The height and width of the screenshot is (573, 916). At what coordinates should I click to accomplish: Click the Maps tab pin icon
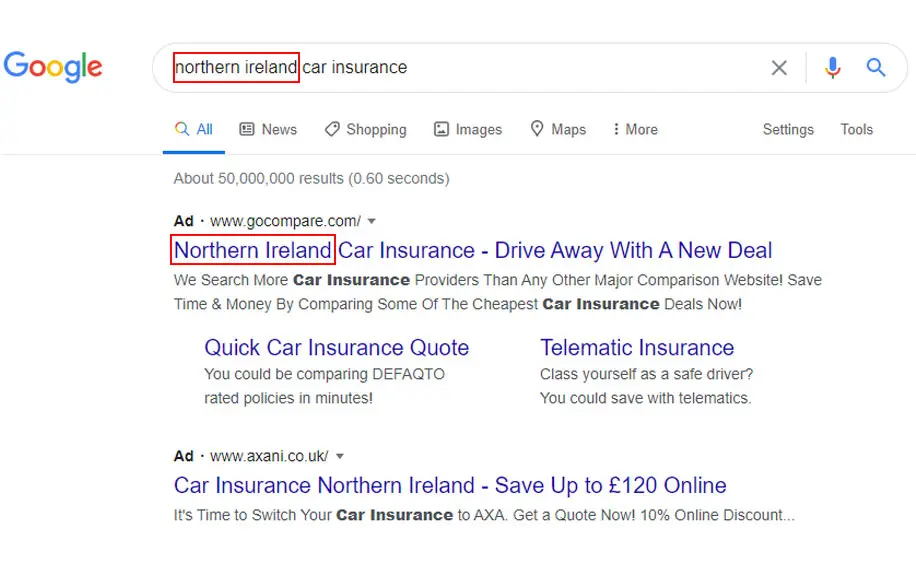(537, 129)
